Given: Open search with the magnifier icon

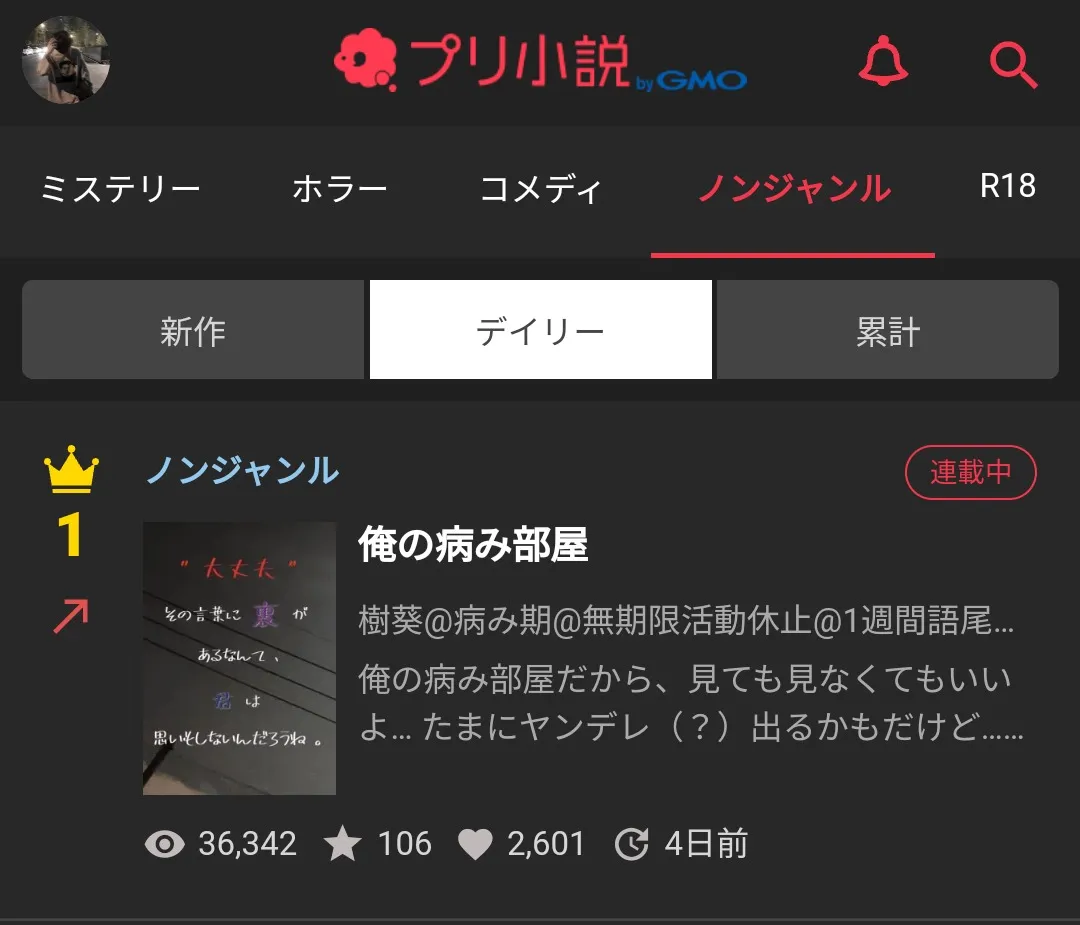Looking at the screenshot, I should pyautogui.click(x=1013, y=65).
